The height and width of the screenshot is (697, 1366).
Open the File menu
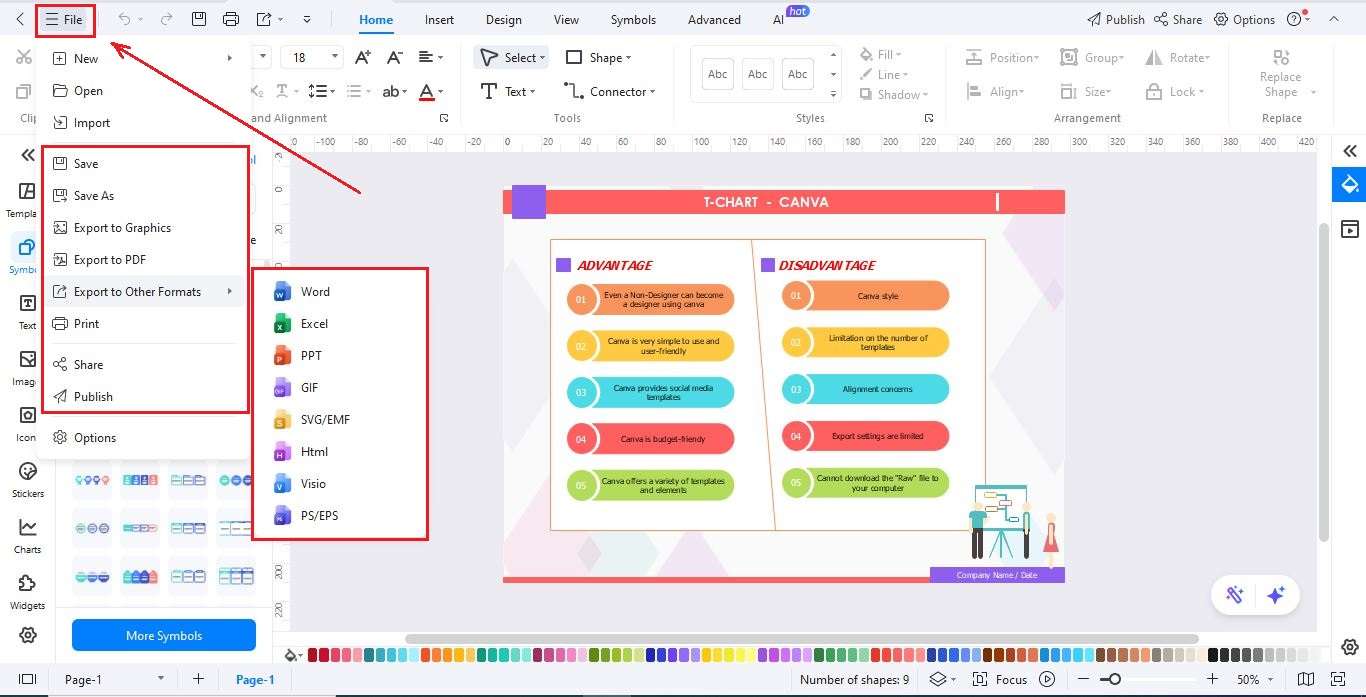coord(65,19)
